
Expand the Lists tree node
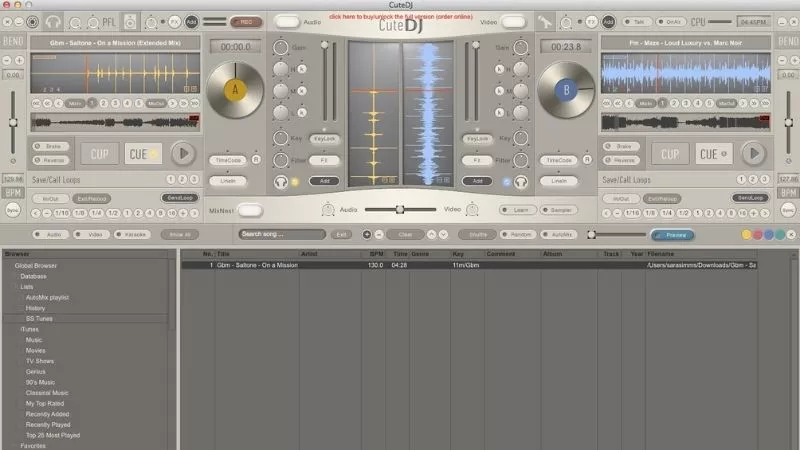click(x=27, y=287)
